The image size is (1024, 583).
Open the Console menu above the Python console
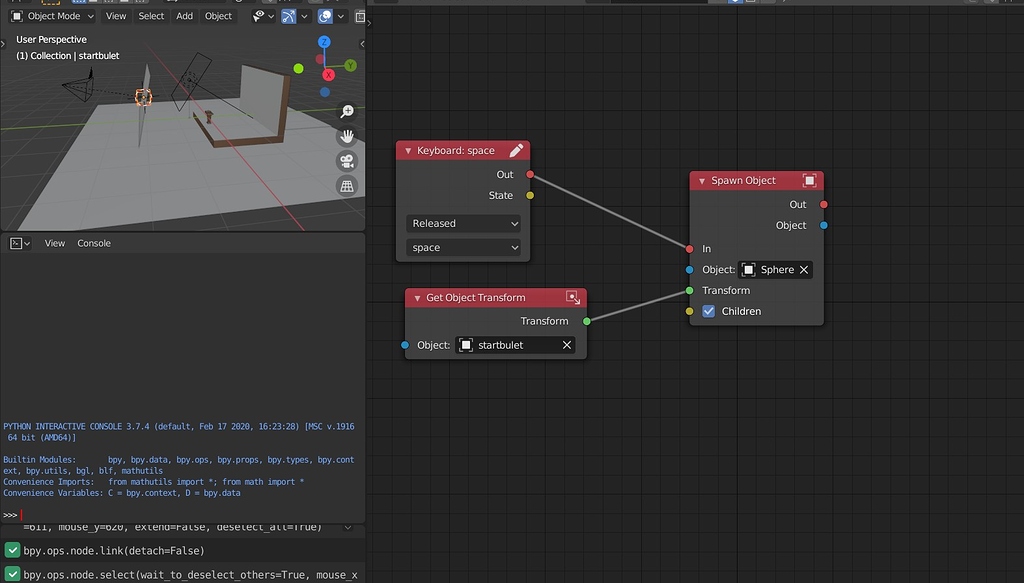coord(93,242)
